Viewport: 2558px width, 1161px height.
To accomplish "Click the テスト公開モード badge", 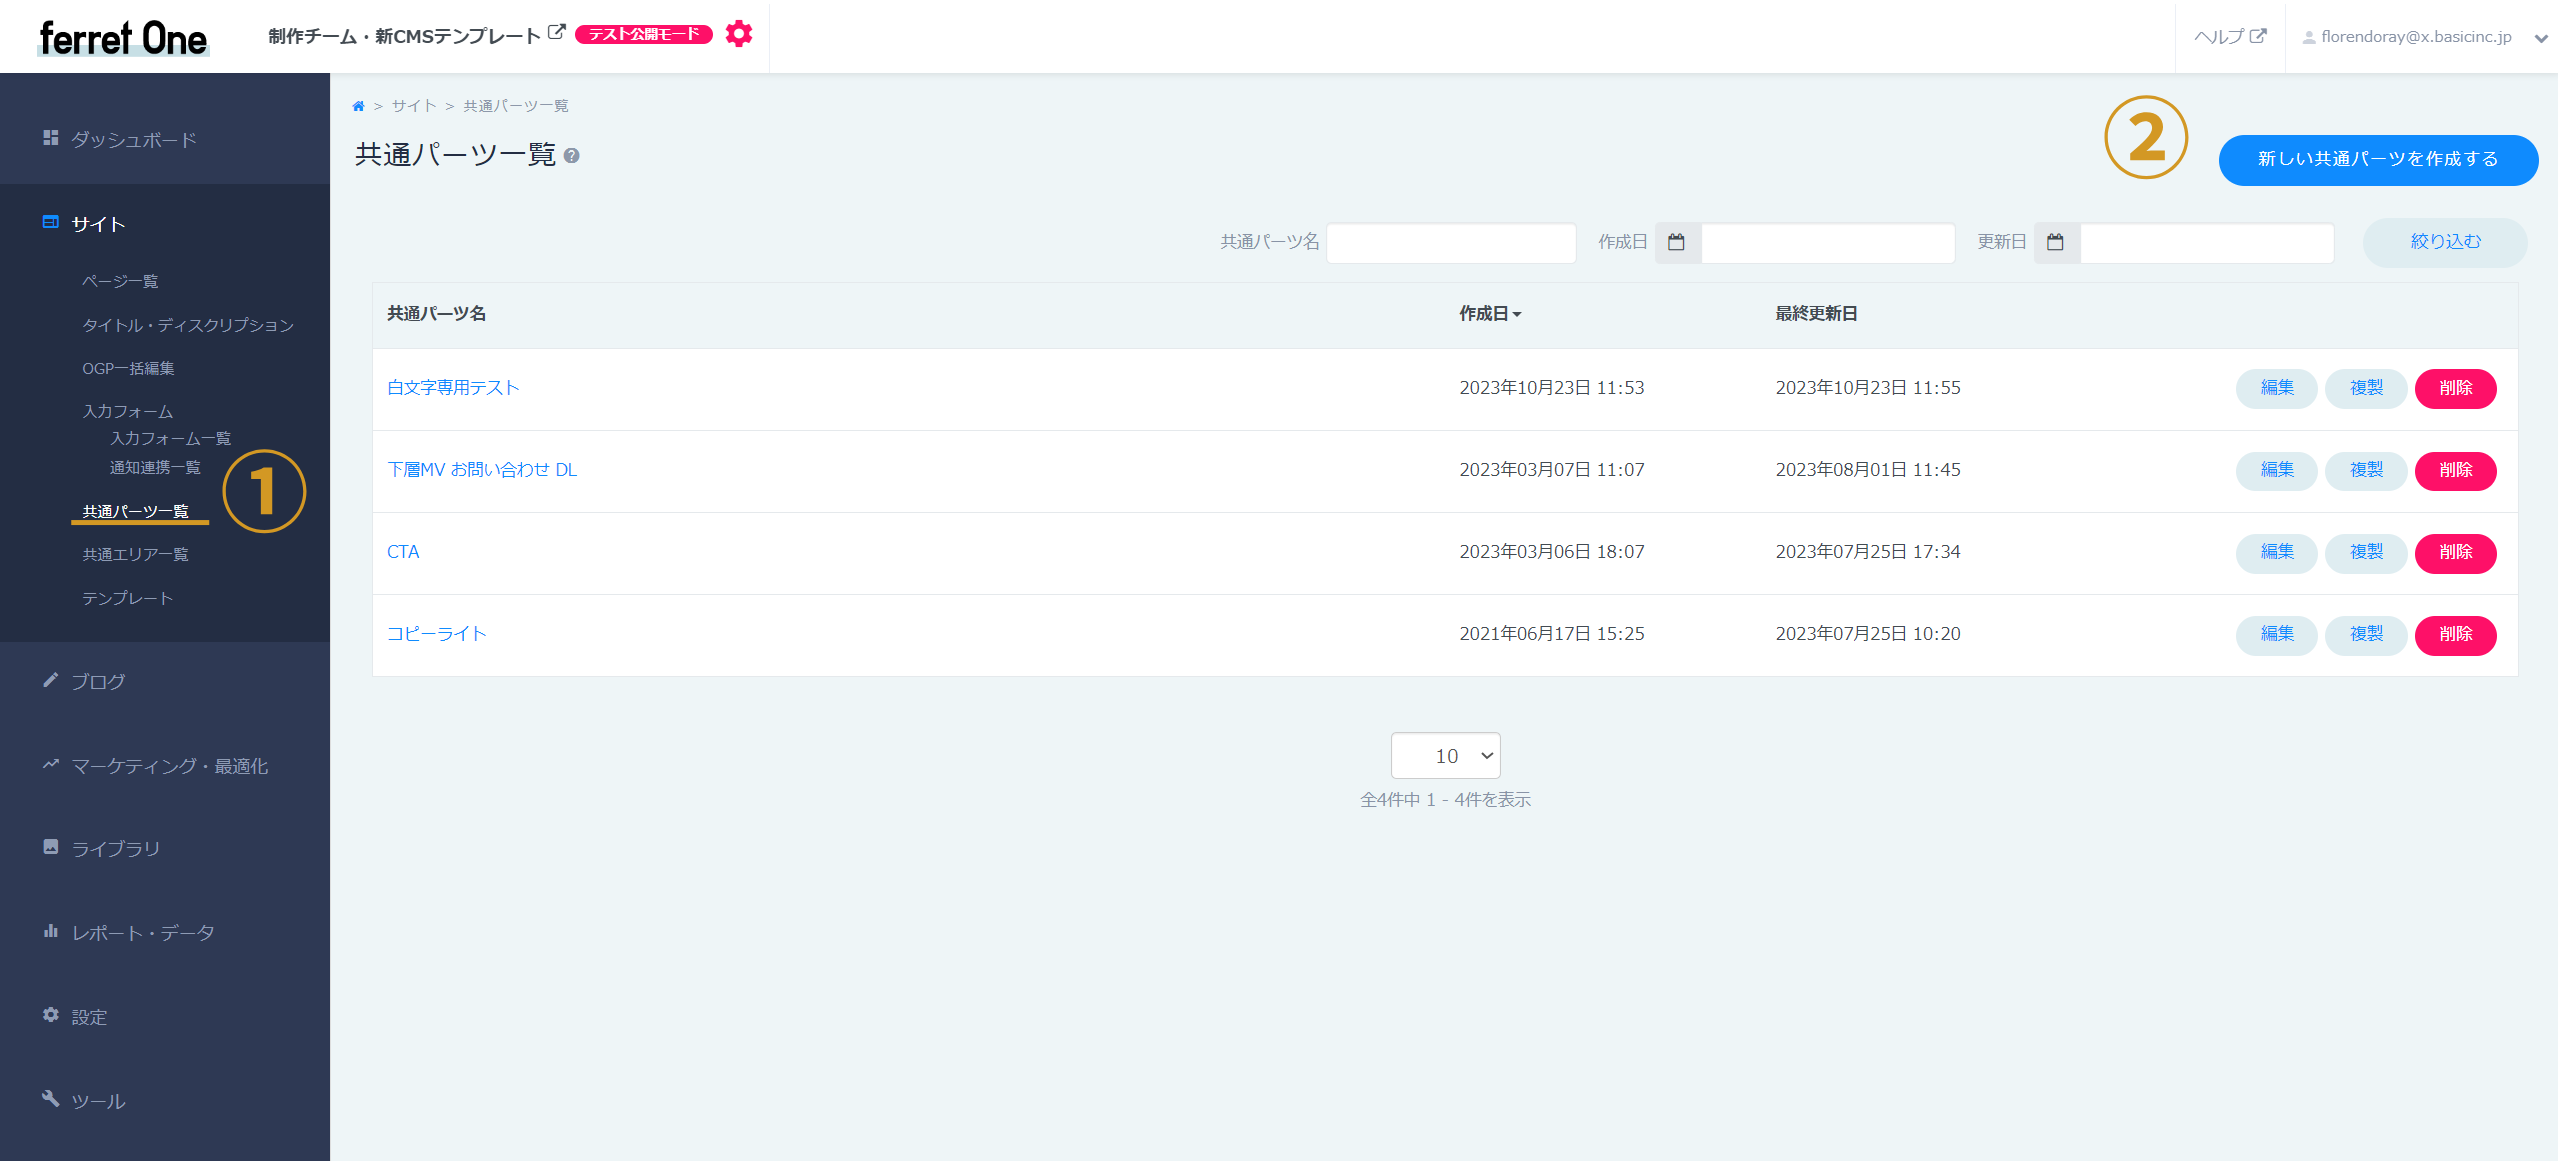I will [643, 35].
